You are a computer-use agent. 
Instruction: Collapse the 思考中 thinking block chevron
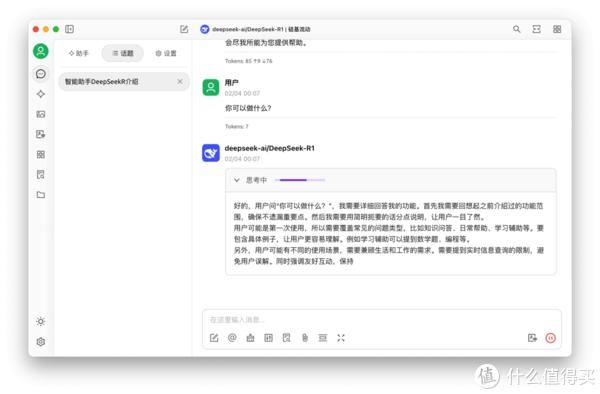[237, 180]
